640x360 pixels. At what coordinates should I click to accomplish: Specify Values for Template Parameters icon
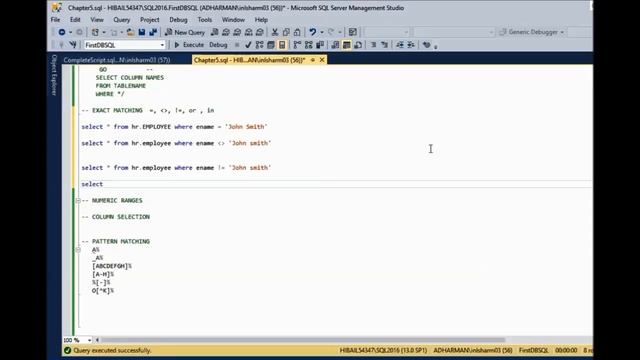427,45
